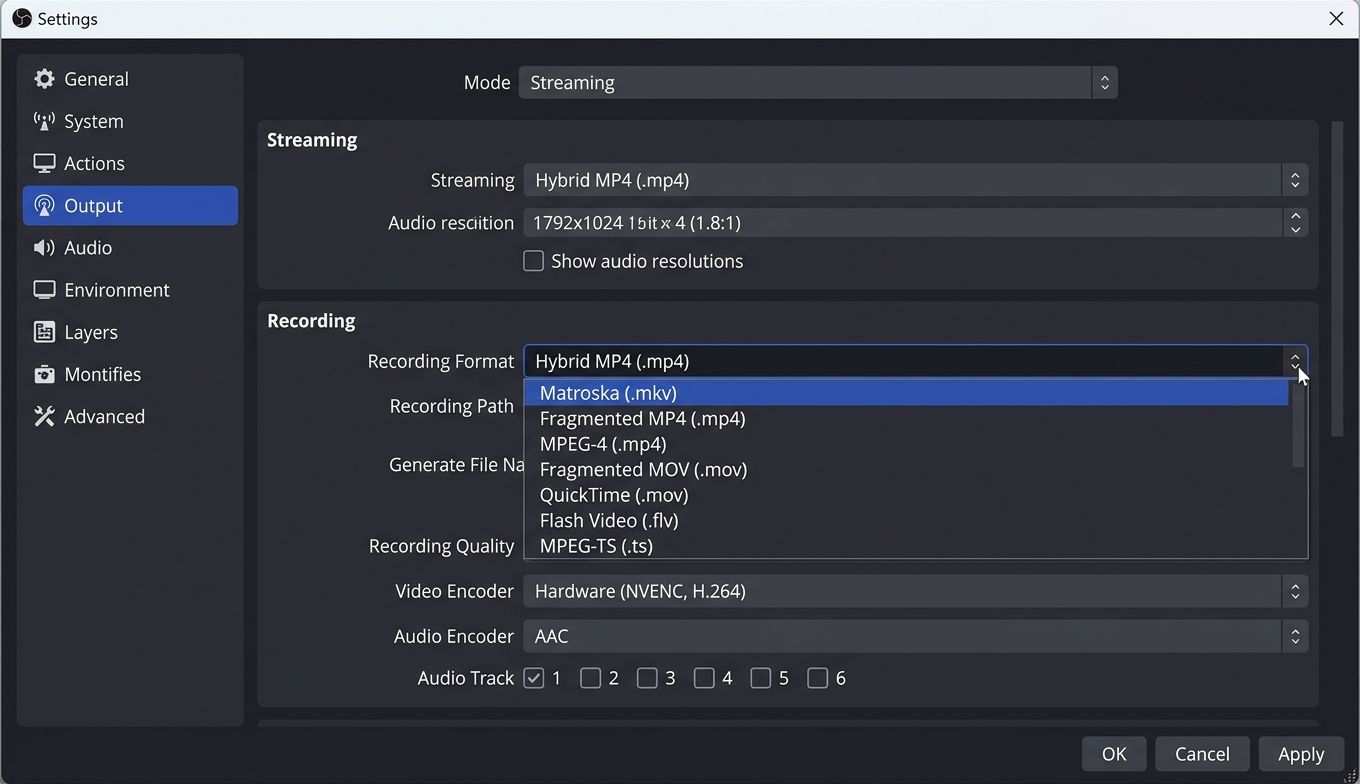The width and height of the screenshot is (1360, 784).
Task: Enable Audio Track 6
Action: (818, 678)
